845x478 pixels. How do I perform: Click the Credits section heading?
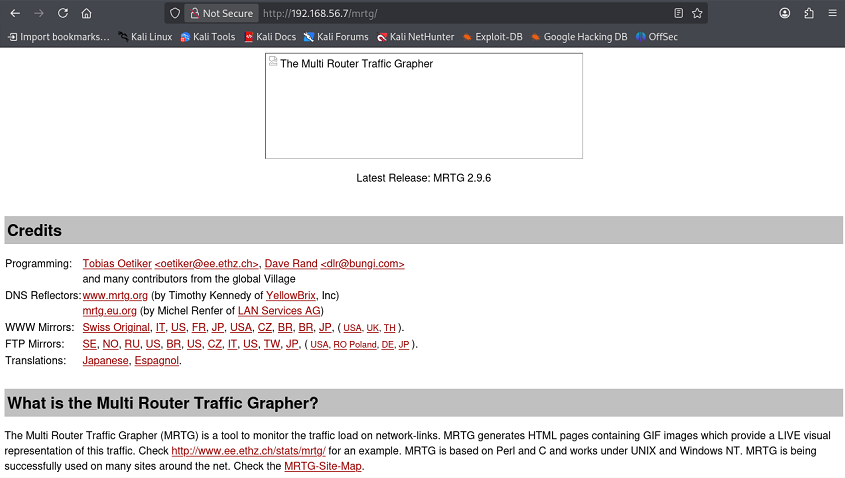34,231
